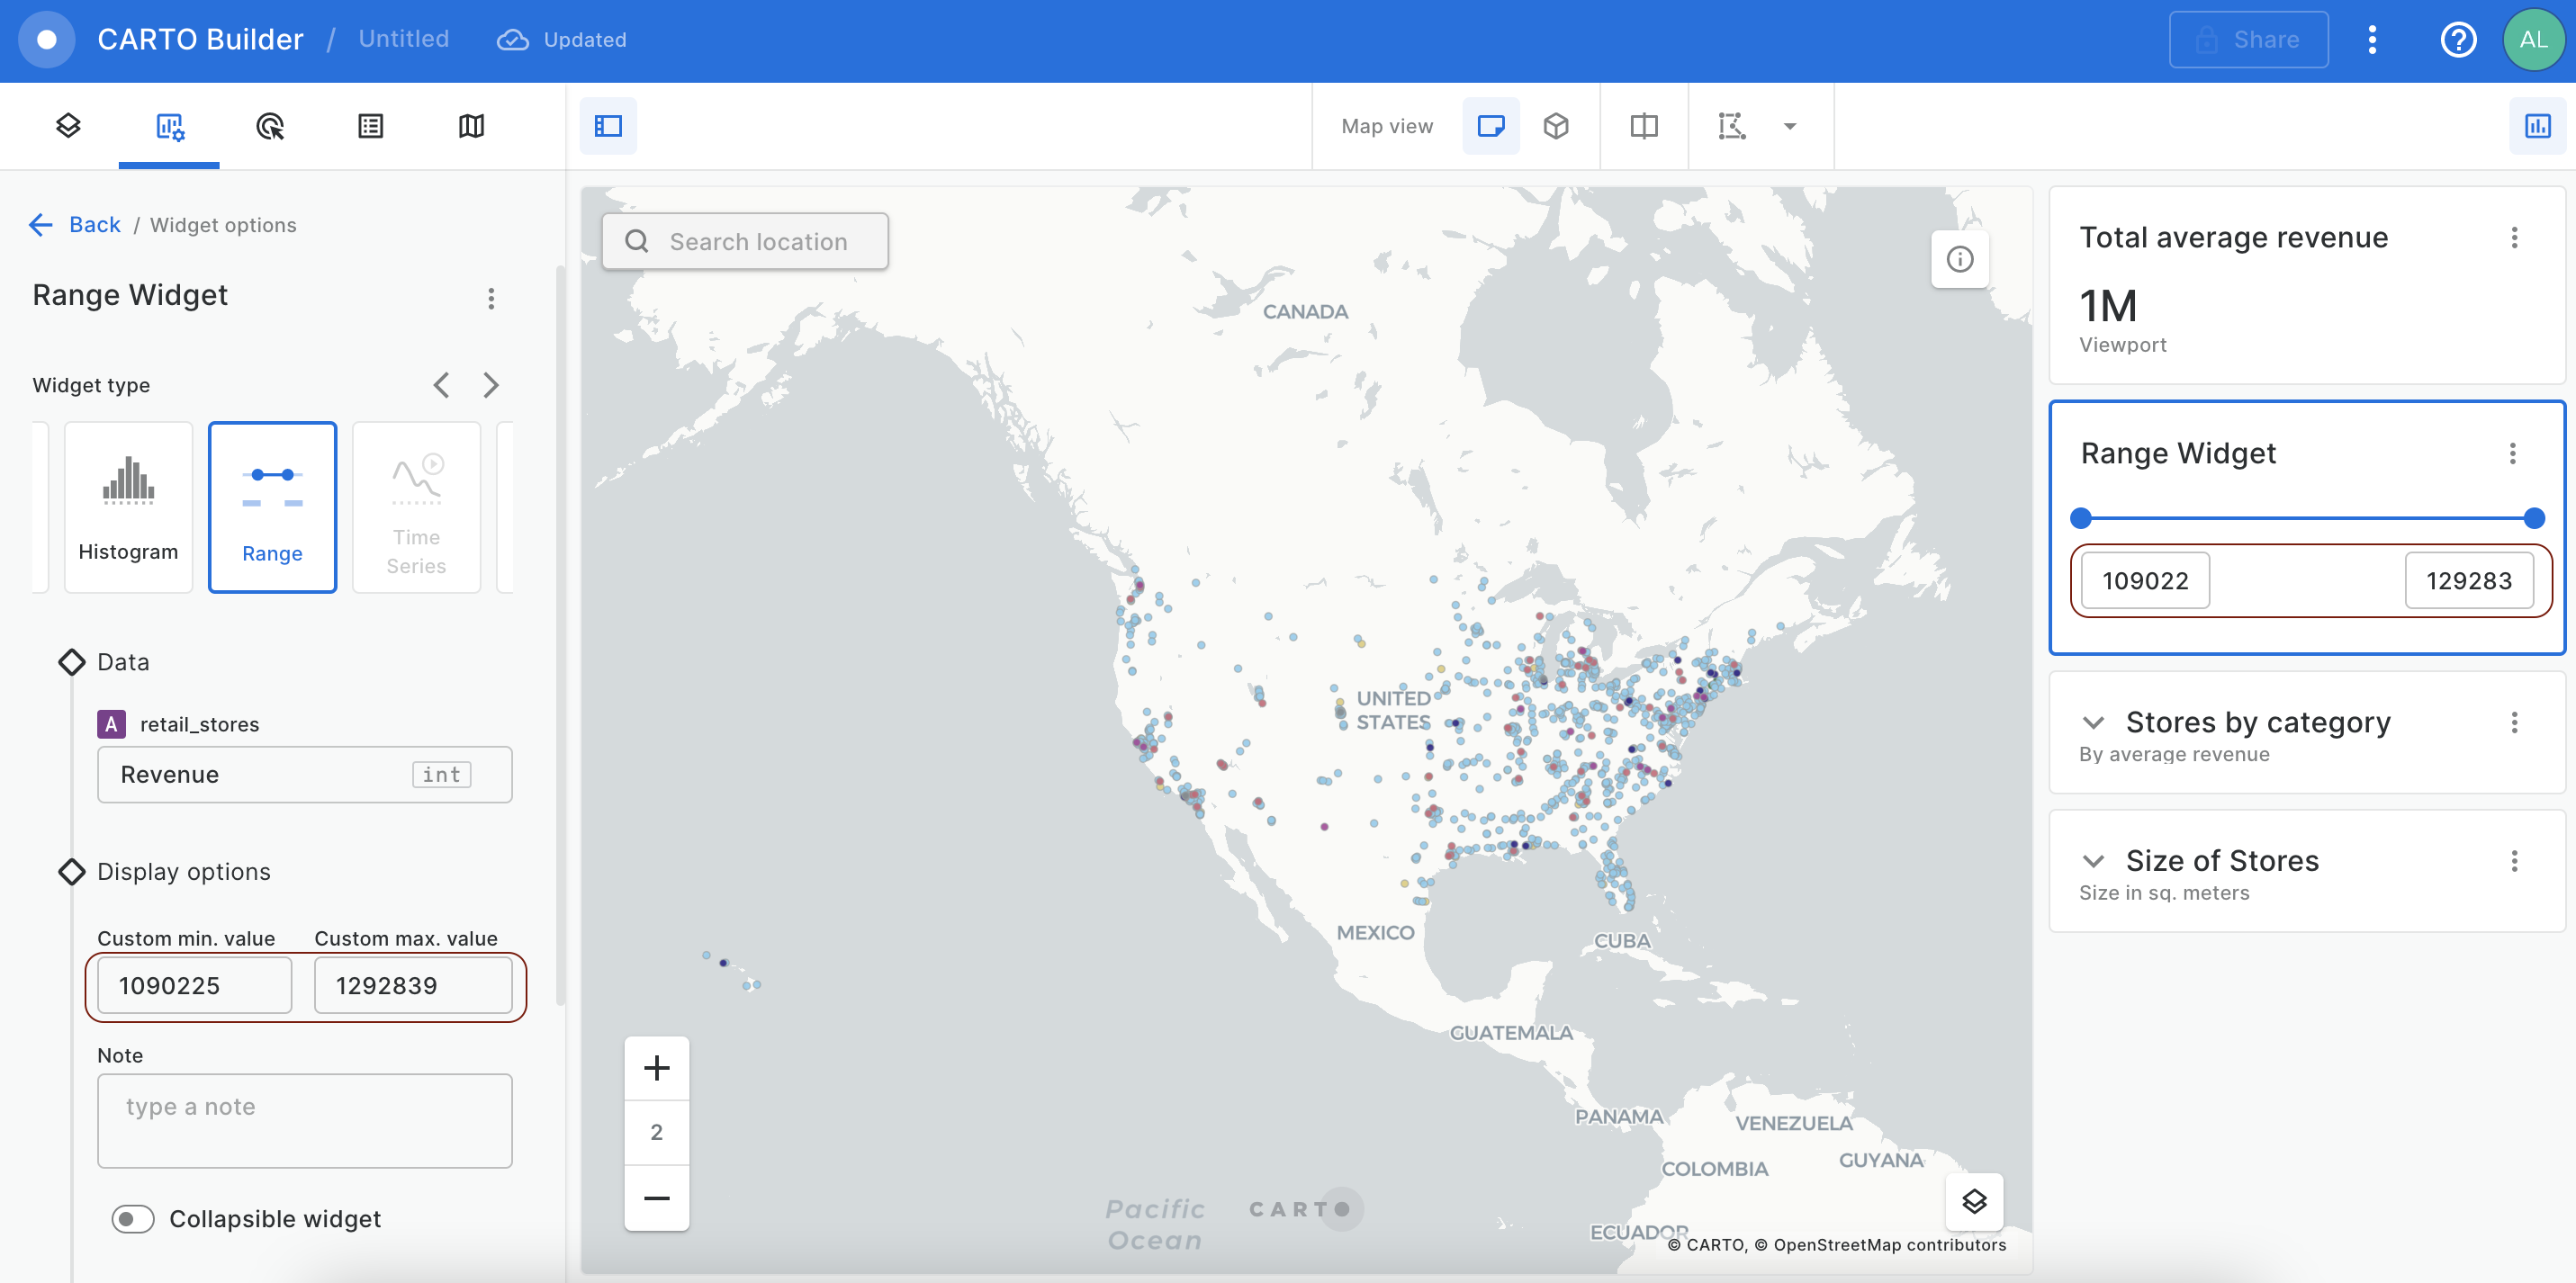Screen dimensions: 2576x1283
Task: Expand the Size of Stores widget
Action: [x=2093, y=861]
